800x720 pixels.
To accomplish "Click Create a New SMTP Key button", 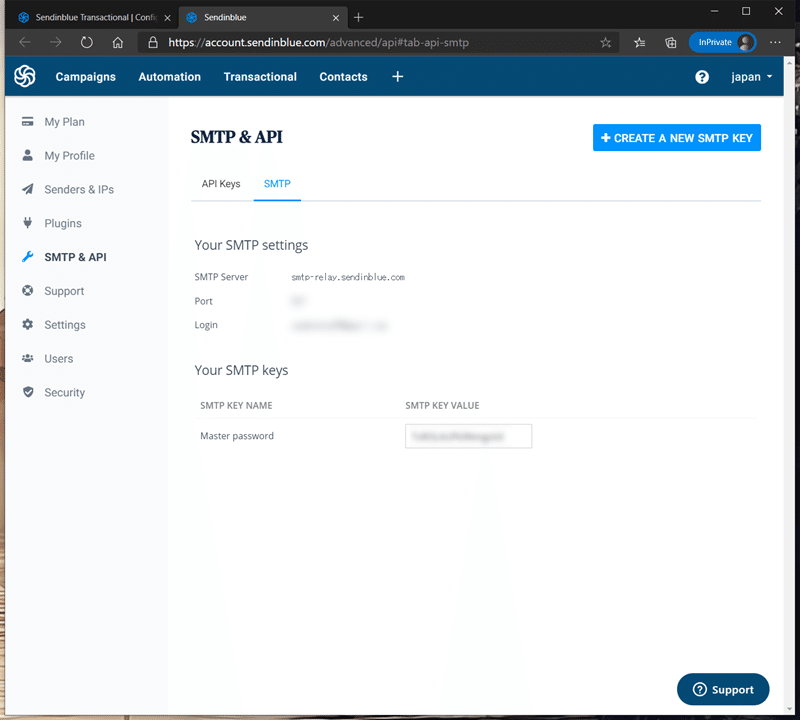I will (x=677, y=138).
